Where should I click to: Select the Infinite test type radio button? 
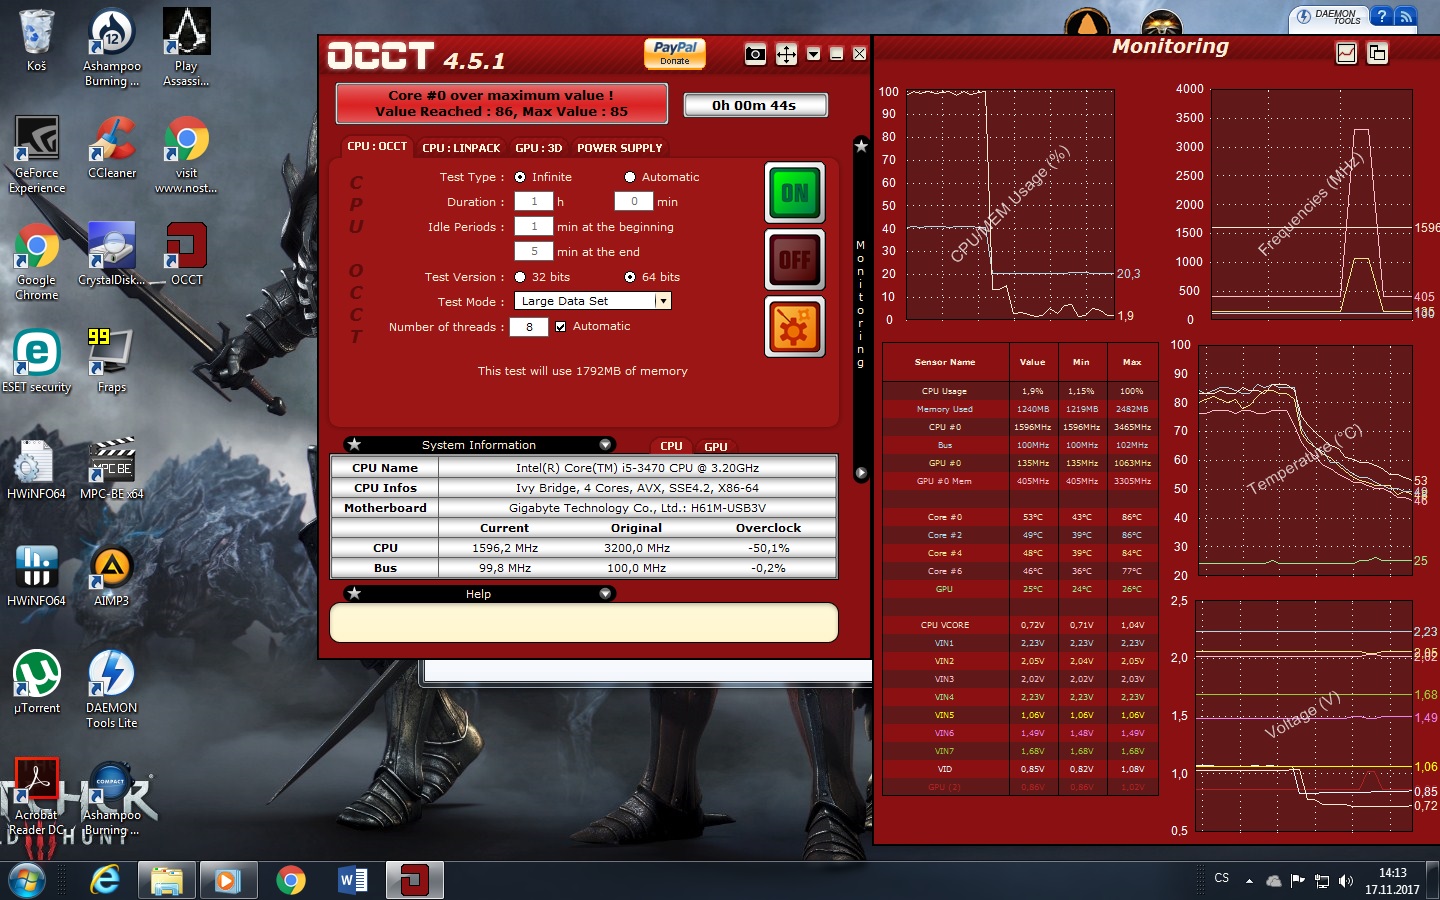520,177
